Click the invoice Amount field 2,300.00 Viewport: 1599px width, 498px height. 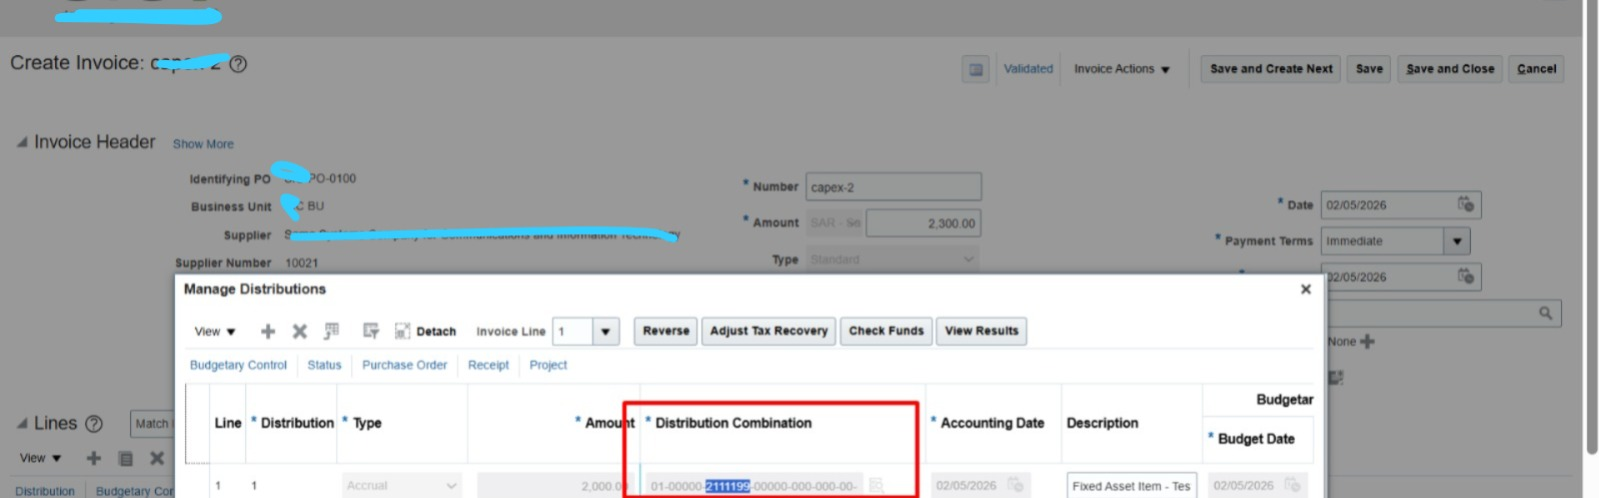pyautogui.click(x=923, y=223)
